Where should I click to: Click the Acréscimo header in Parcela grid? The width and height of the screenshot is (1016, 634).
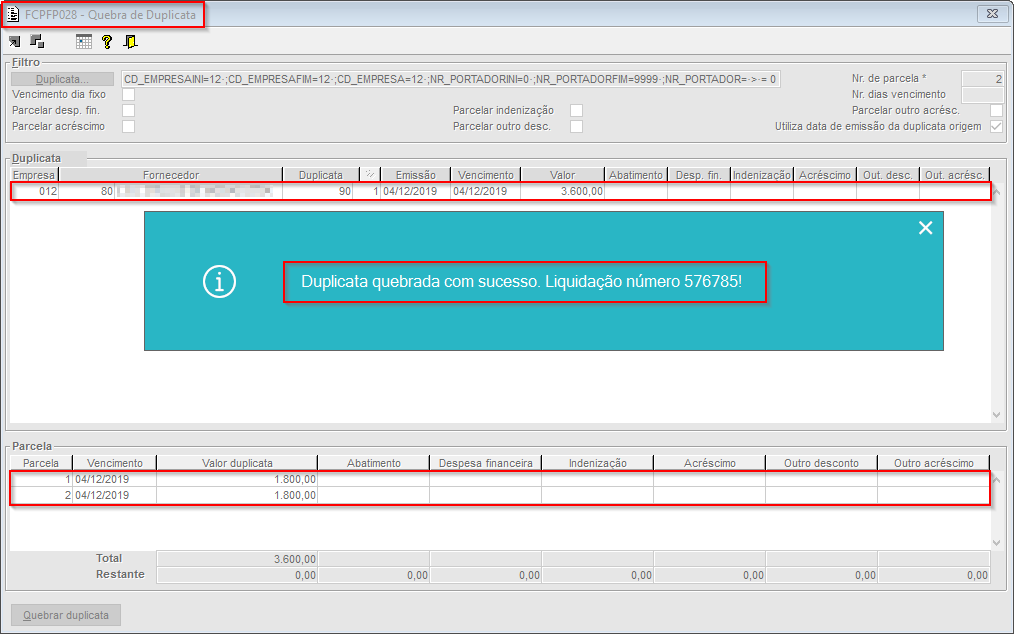[x=710, y=463]
